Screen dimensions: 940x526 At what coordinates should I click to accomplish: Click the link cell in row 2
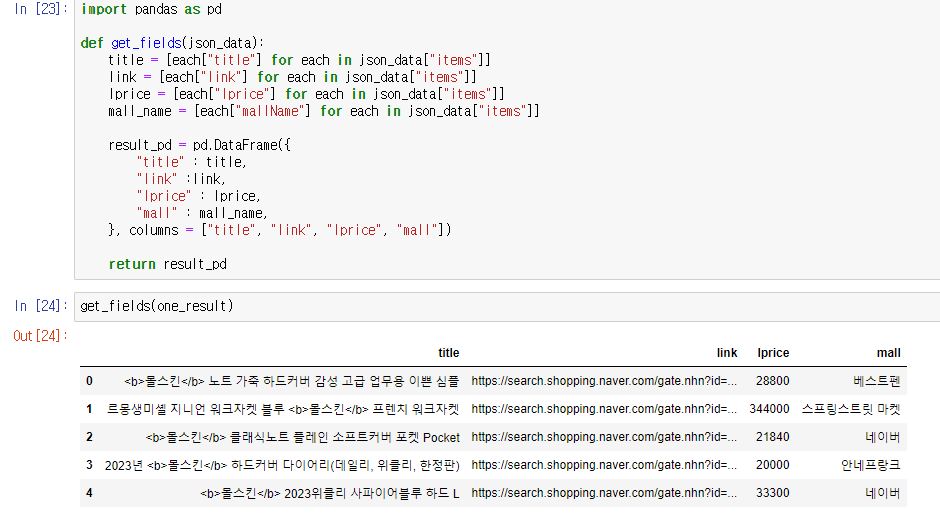[x=604, y=438]
